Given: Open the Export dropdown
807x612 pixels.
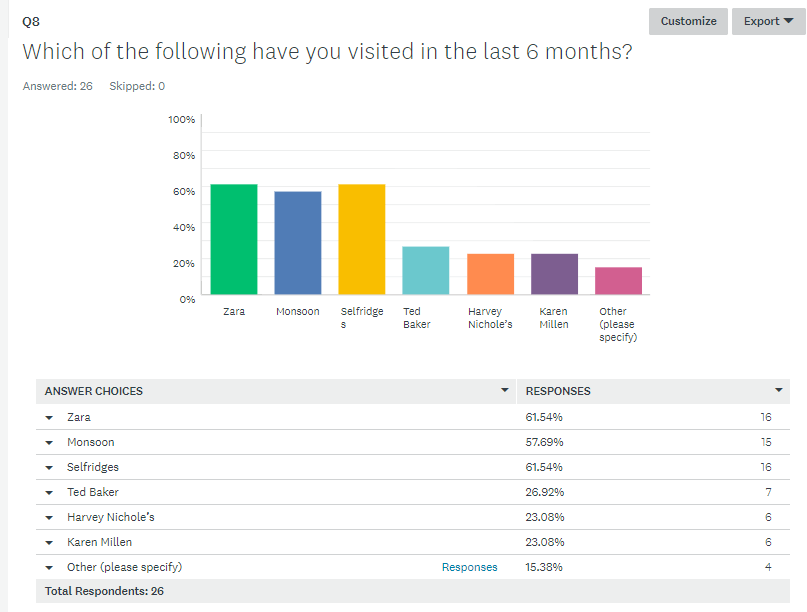Looking at the screenshot, I should click(x=768, y=21).
